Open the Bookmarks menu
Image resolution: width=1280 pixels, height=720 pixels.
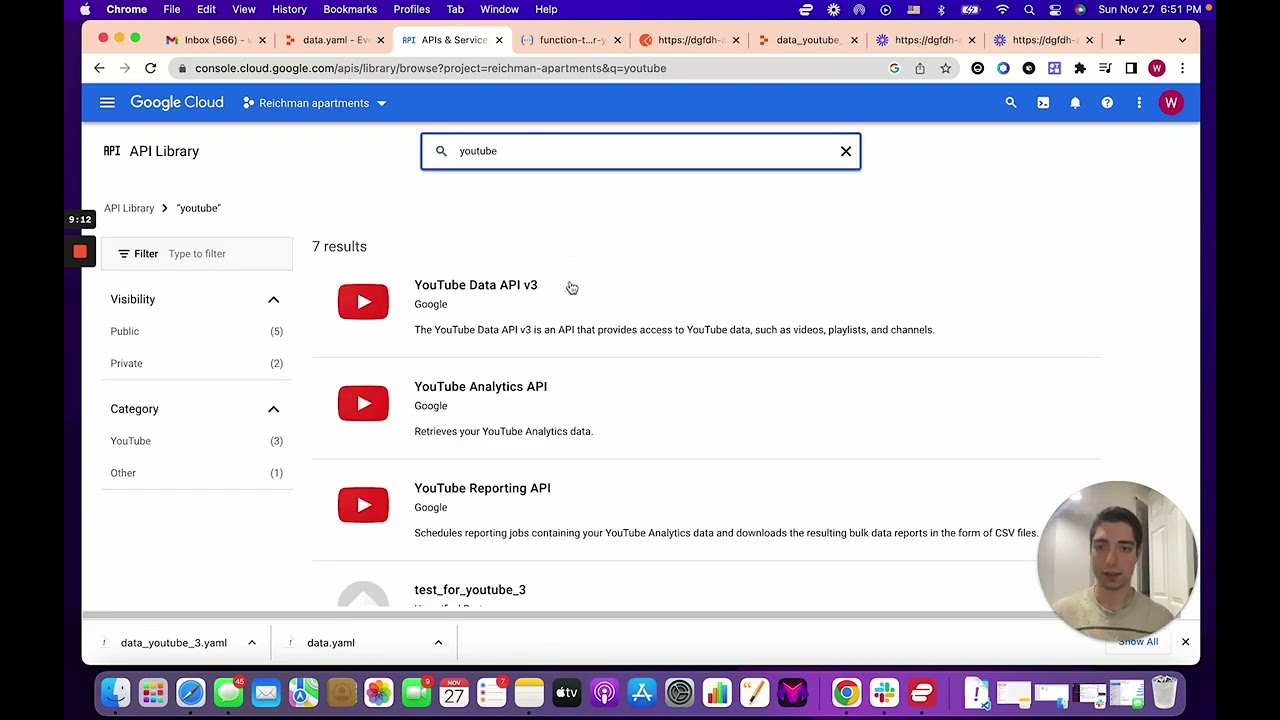pyautogui.click(x=350, y=9)
